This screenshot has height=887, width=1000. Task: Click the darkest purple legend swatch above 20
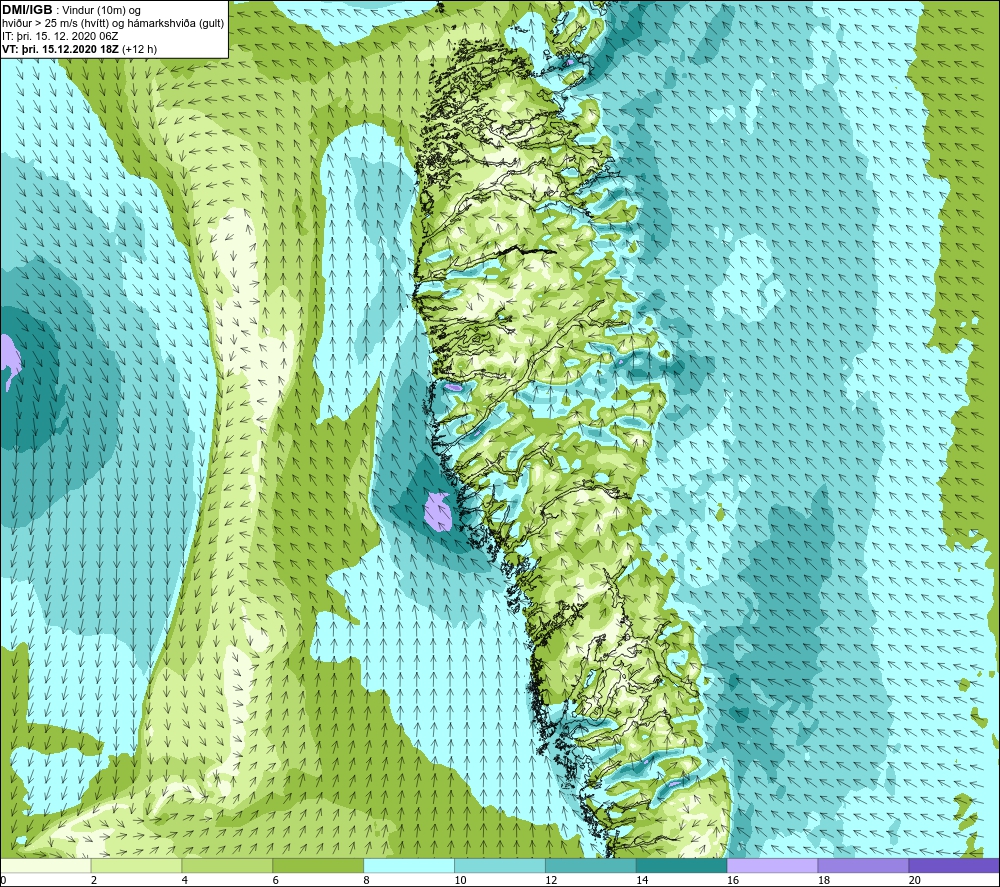[954, 865]
